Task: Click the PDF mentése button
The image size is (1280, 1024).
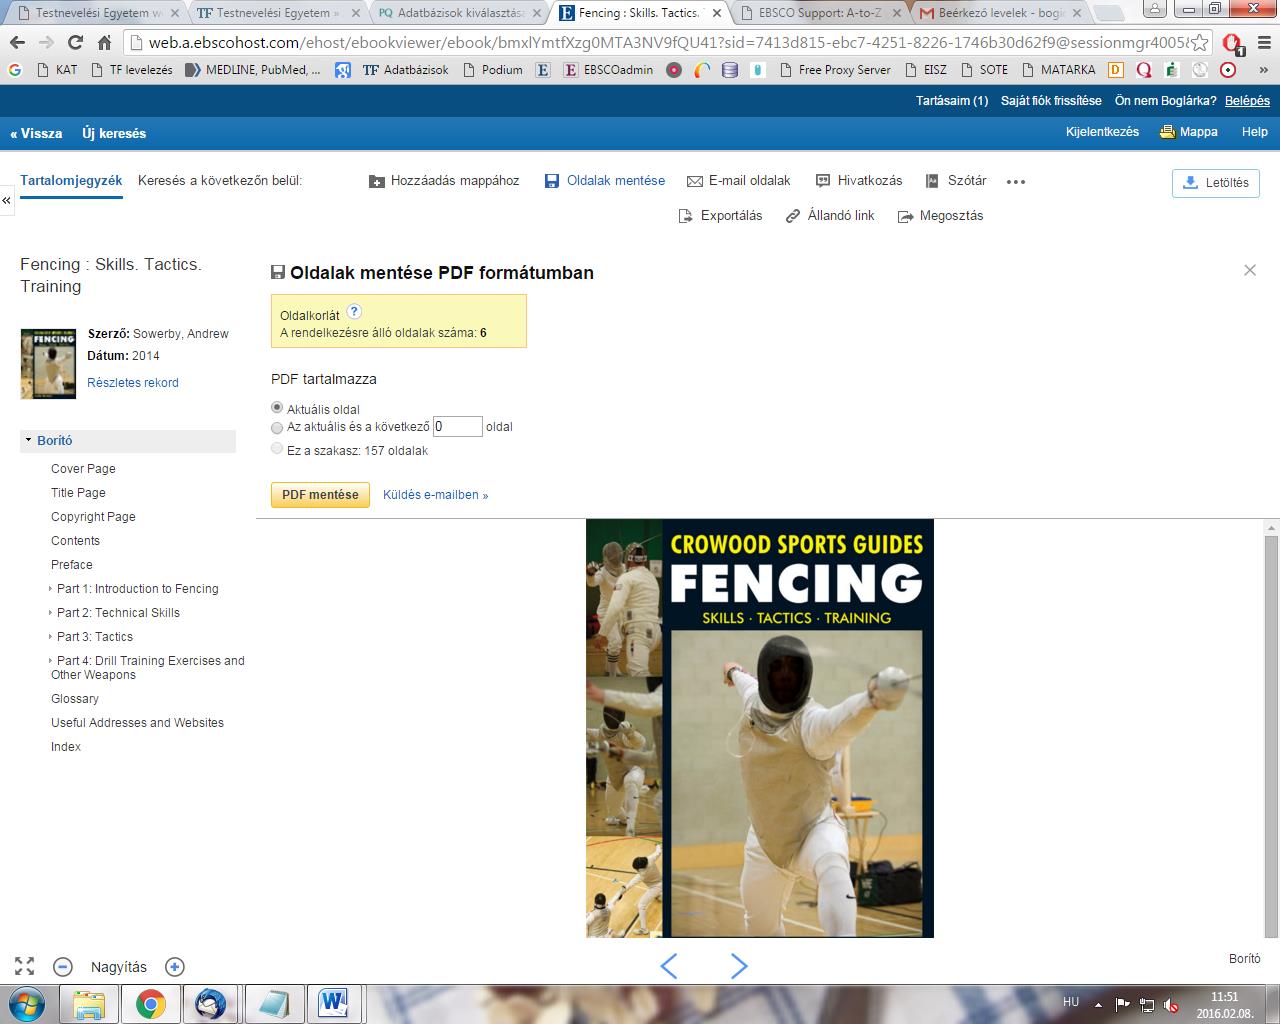Action: [320, 495]
